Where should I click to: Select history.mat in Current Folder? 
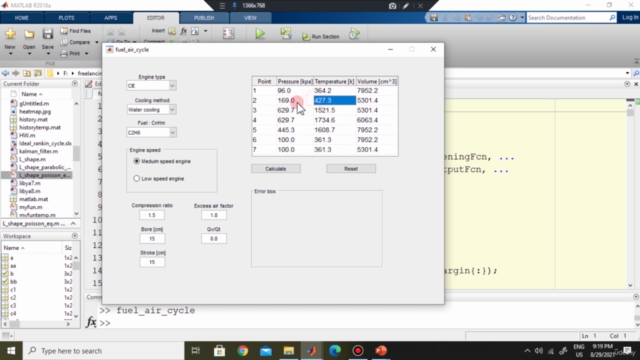point(33,120)
